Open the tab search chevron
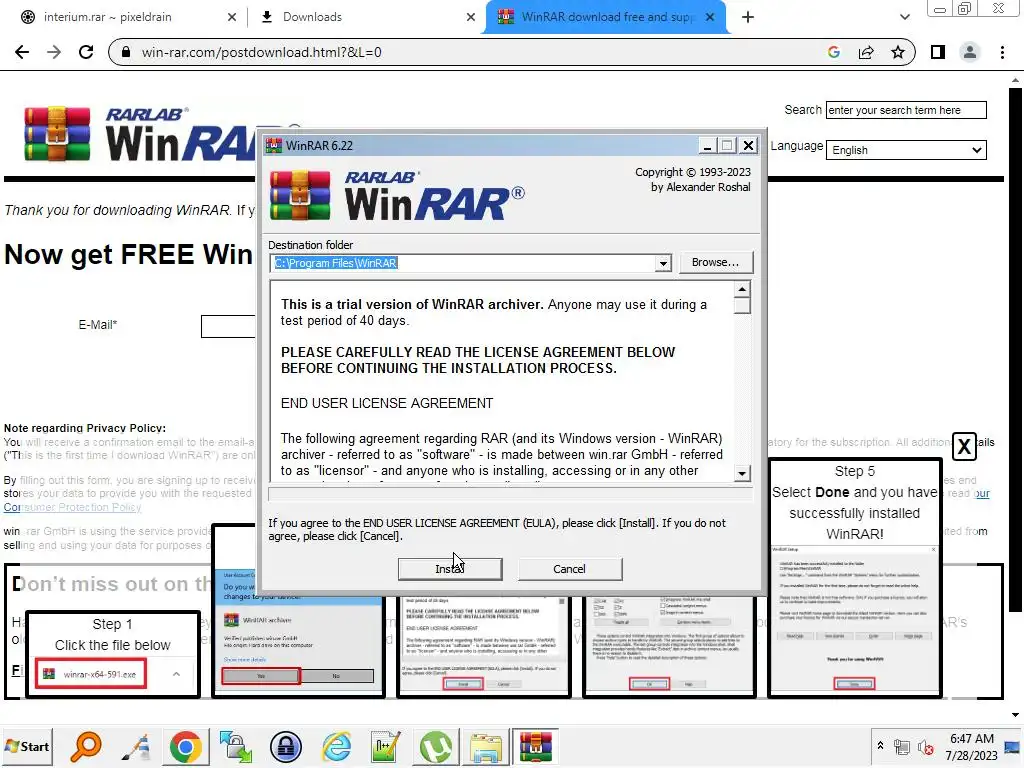This screenshot has width=1024, height=768. 904,18
